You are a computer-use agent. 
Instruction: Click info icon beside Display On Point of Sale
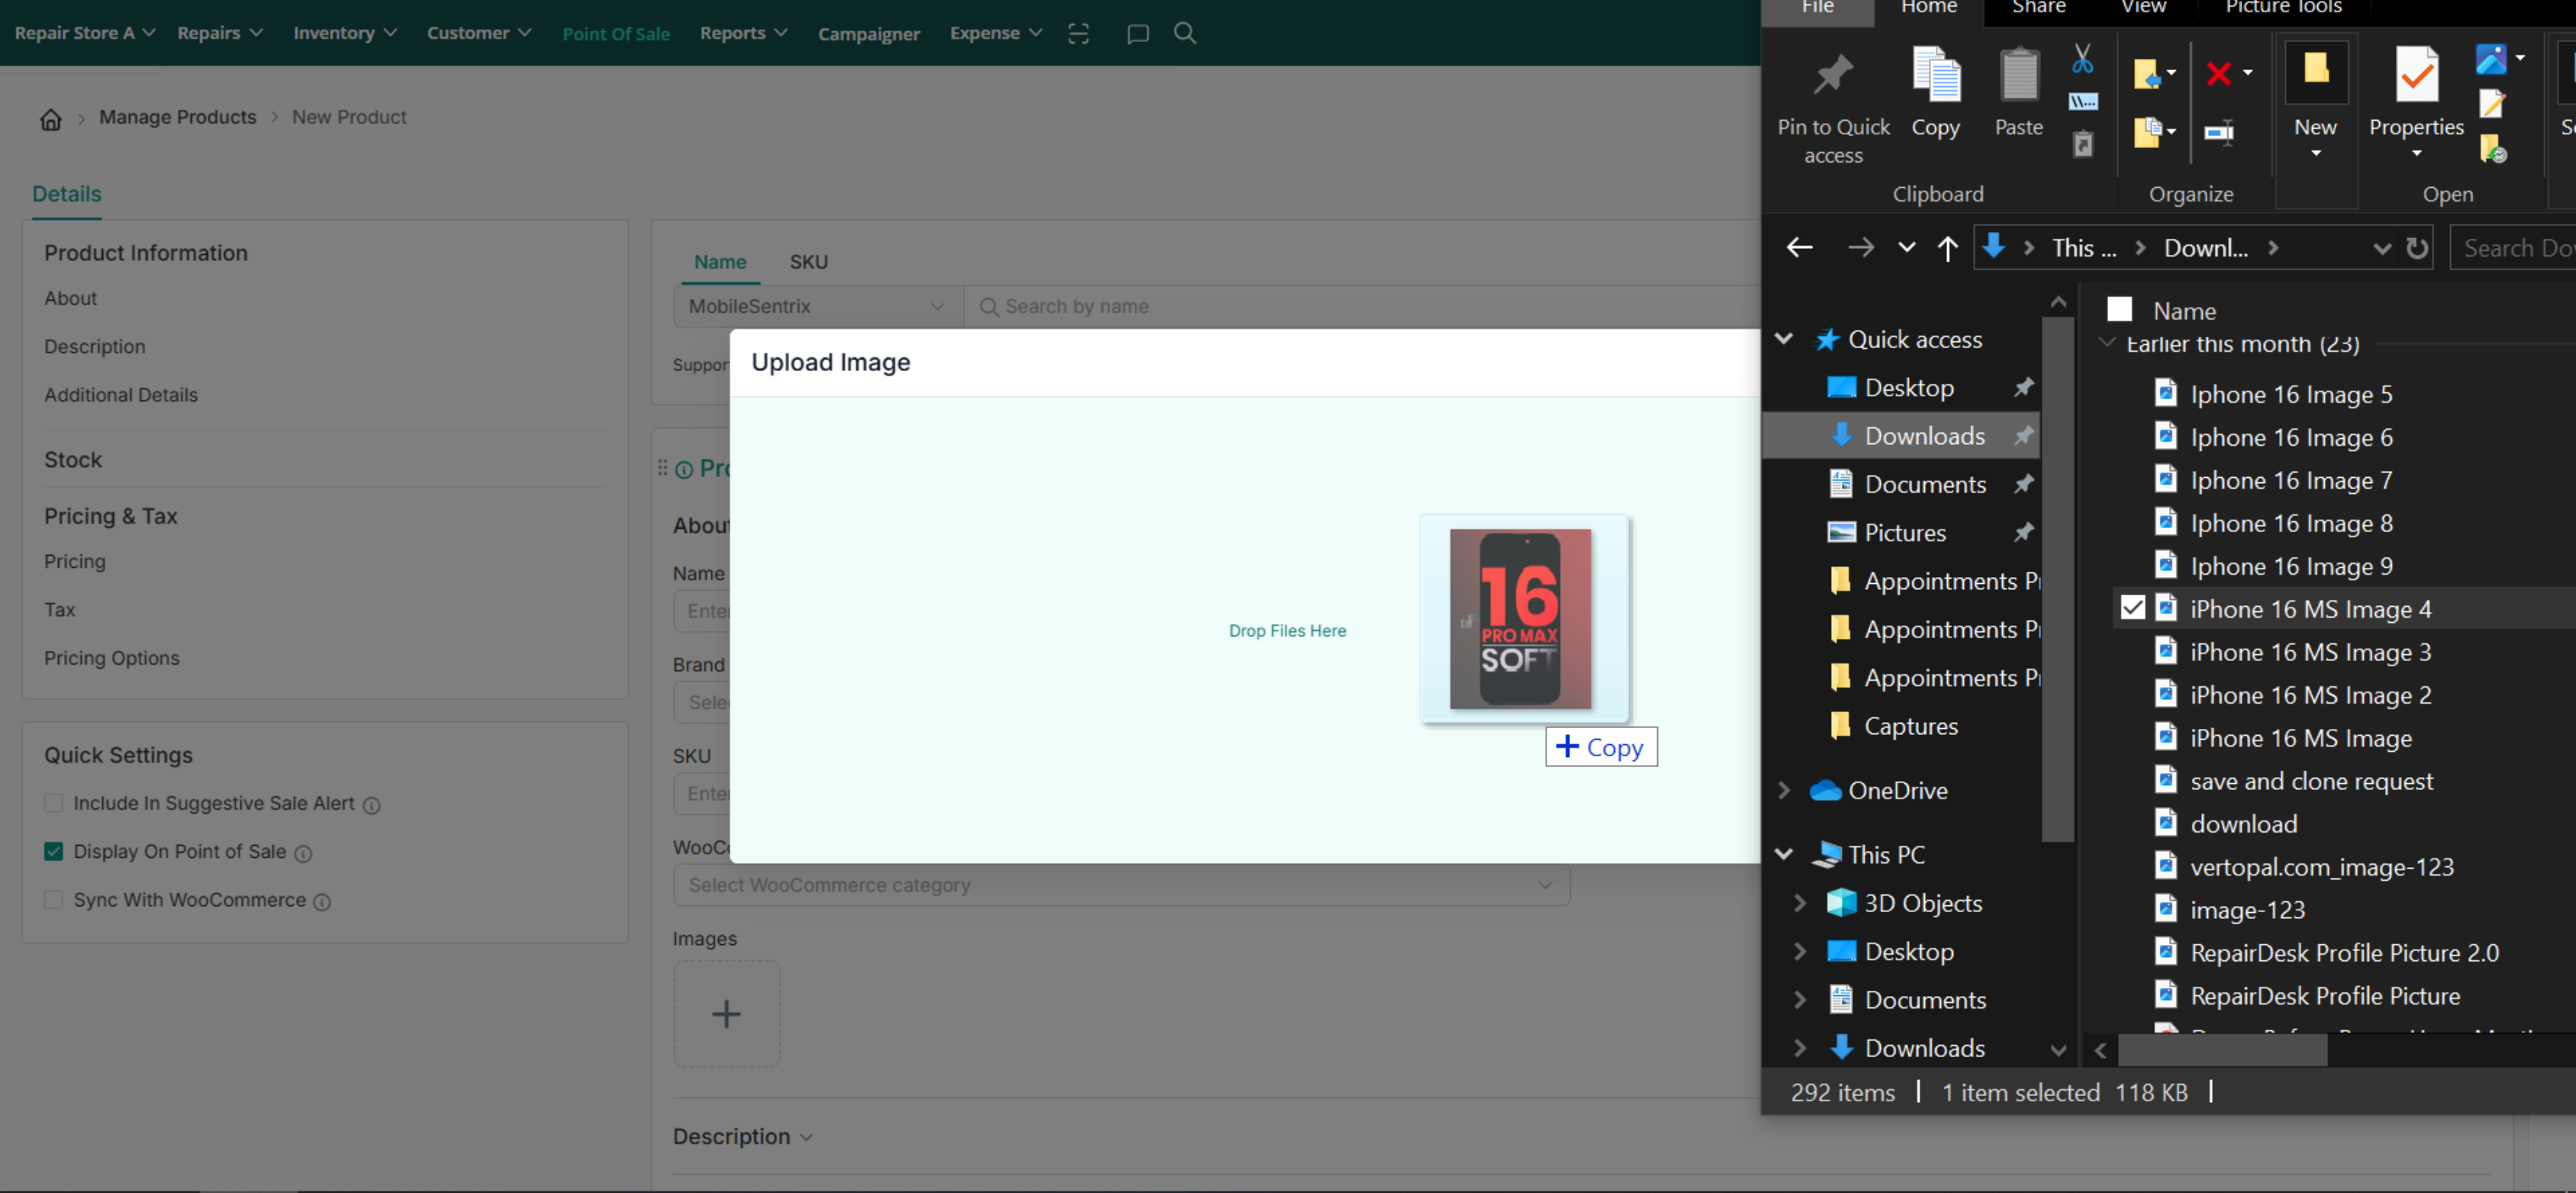(303, 853)
